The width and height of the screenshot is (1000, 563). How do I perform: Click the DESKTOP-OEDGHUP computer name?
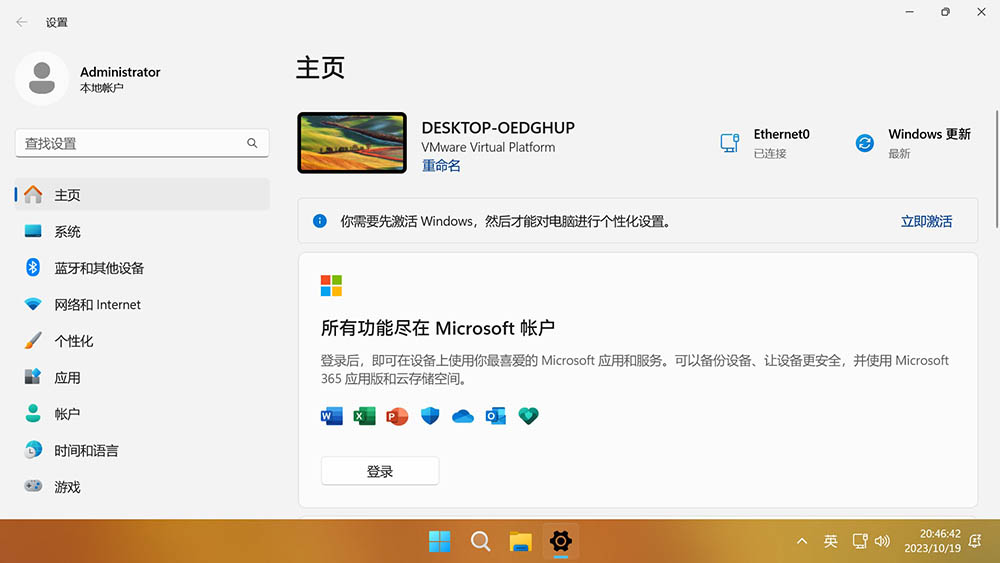click(x=498, y=128)
